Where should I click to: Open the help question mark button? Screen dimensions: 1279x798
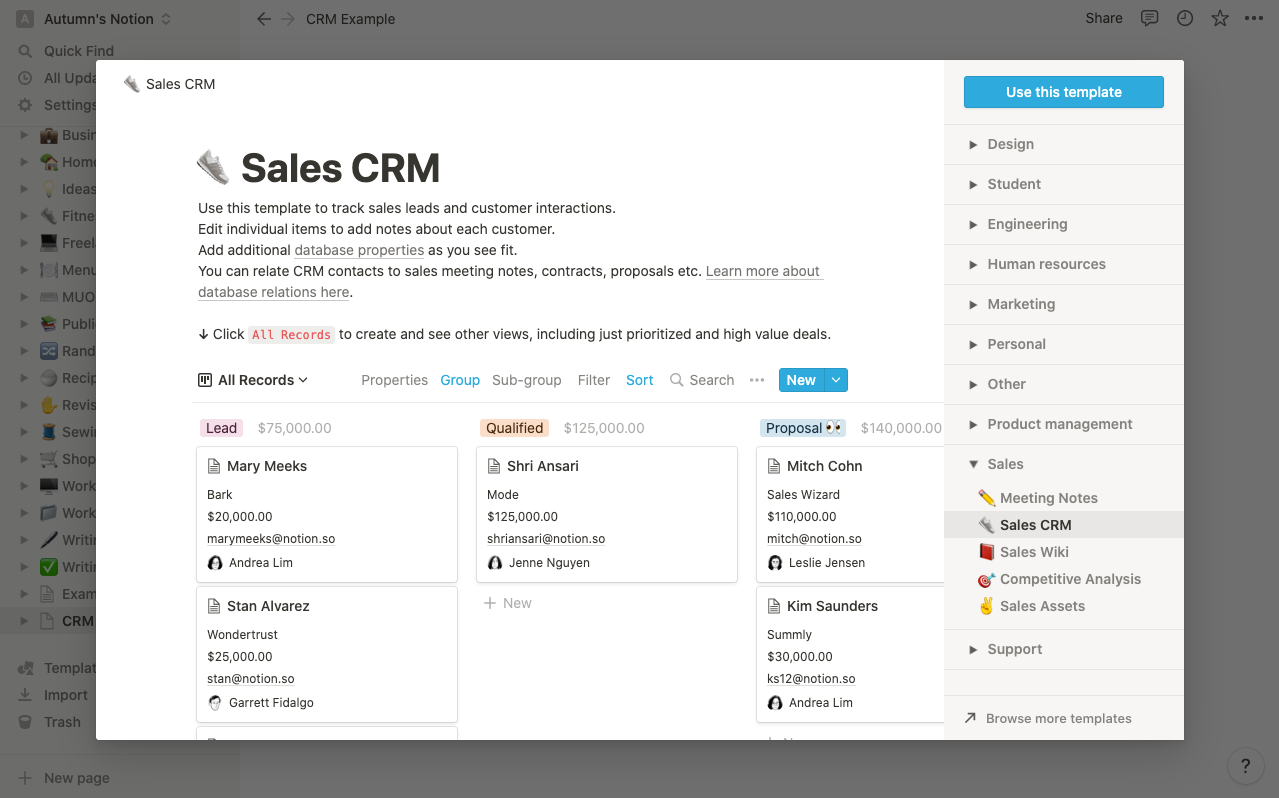[1245, 767]
